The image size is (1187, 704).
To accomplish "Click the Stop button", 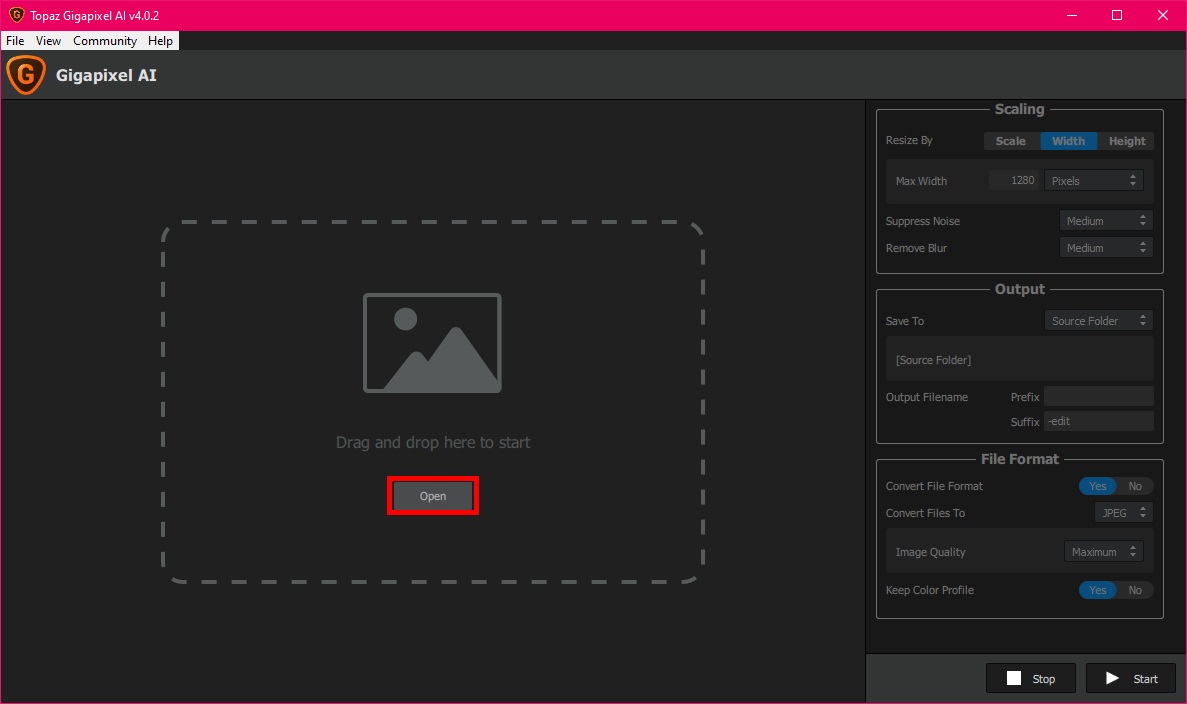I will 1031,678.
